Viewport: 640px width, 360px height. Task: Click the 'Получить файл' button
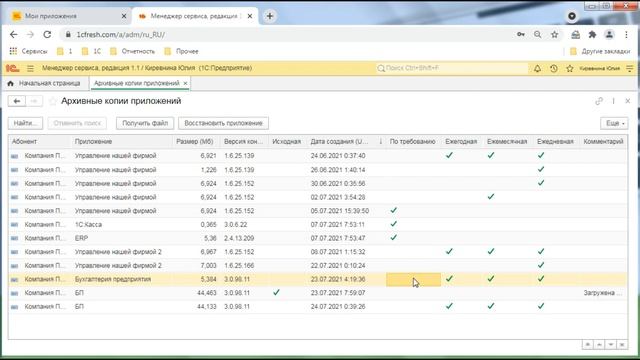[x=145, y=123]
